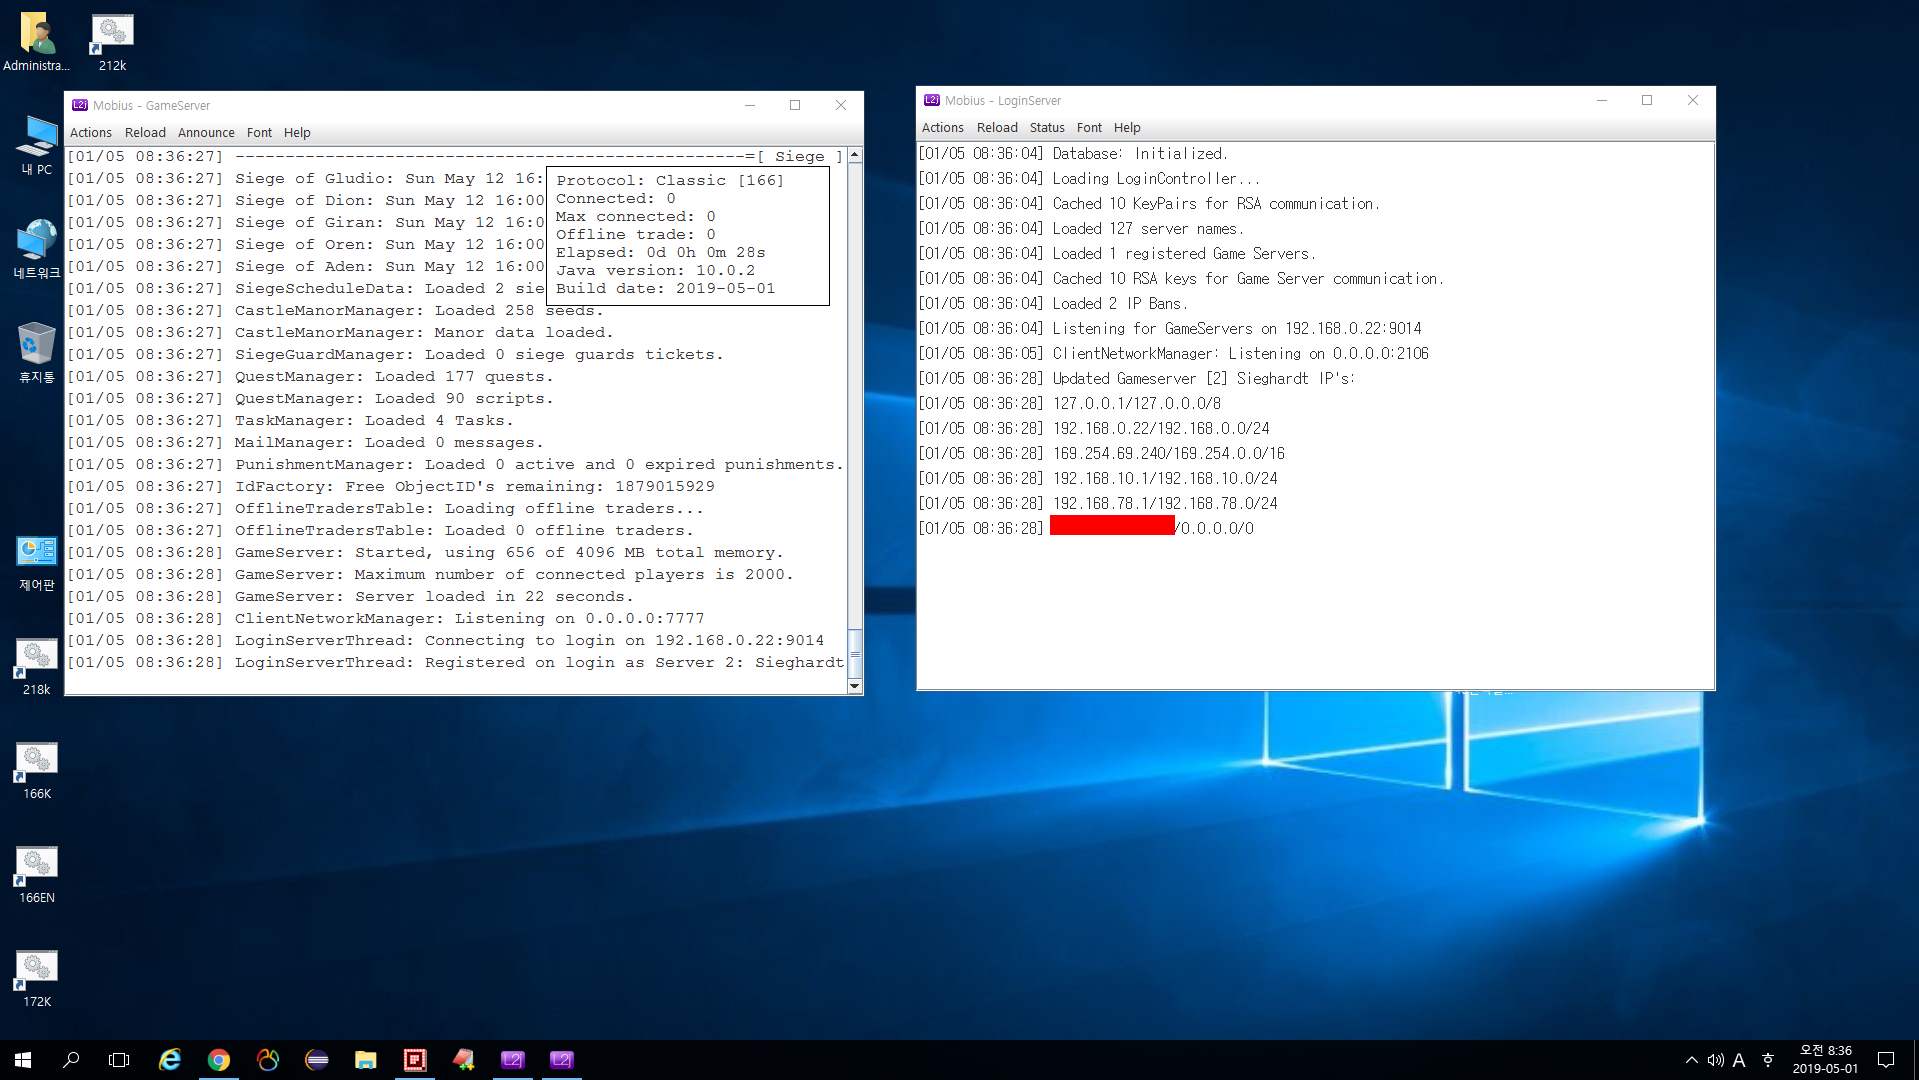Open the 휴지통 recycle bin icon
The image size is (1919, 1080).
[x=37, y=353]
